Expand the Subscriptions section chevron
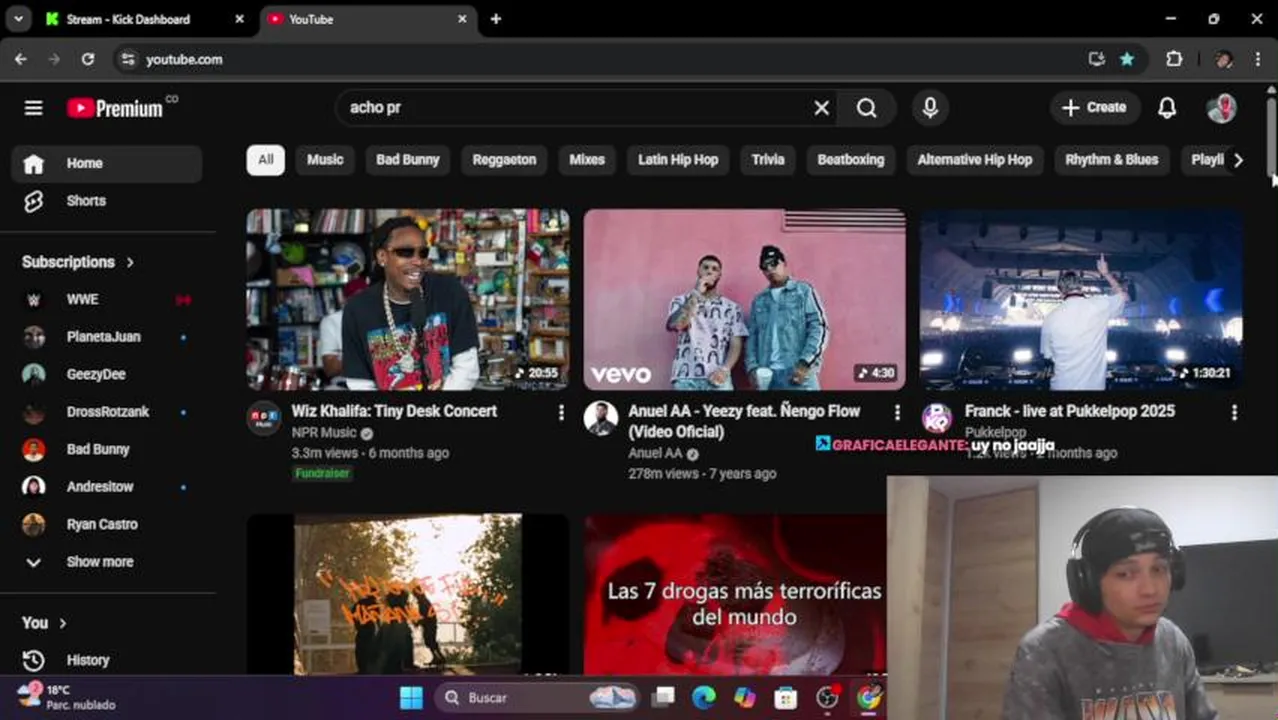Screen dimensions: 1278x720 (130, 262)
